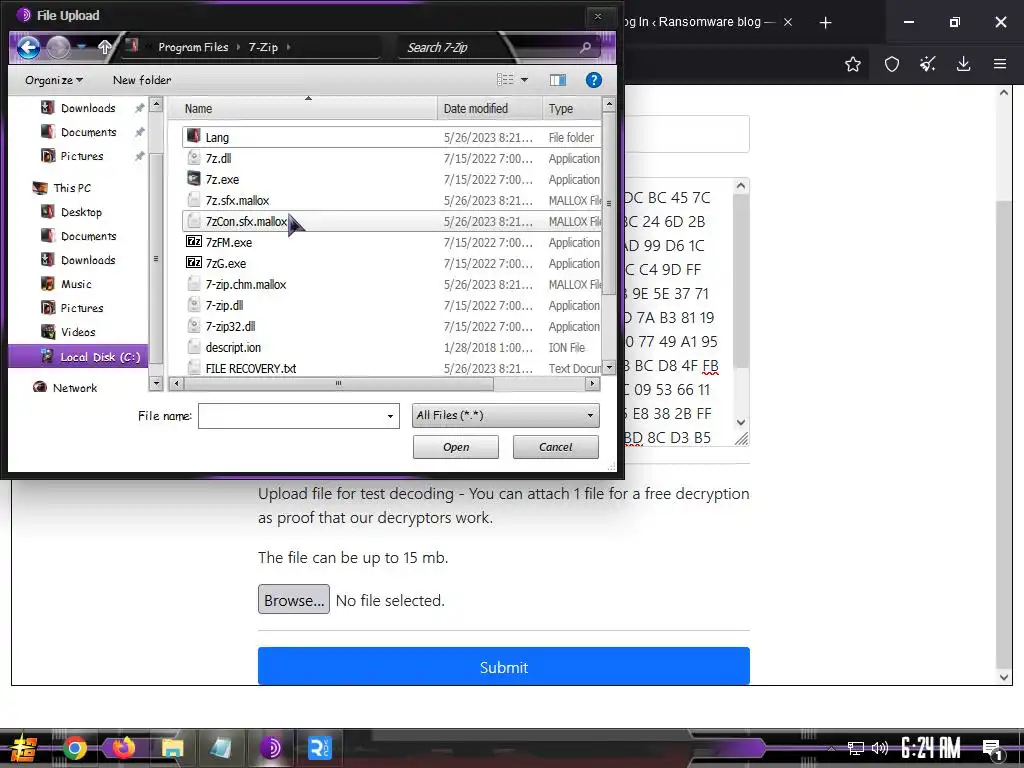Click Program Files in address path
Viewport: 1024px width, 768px height.
coord(193,47)
